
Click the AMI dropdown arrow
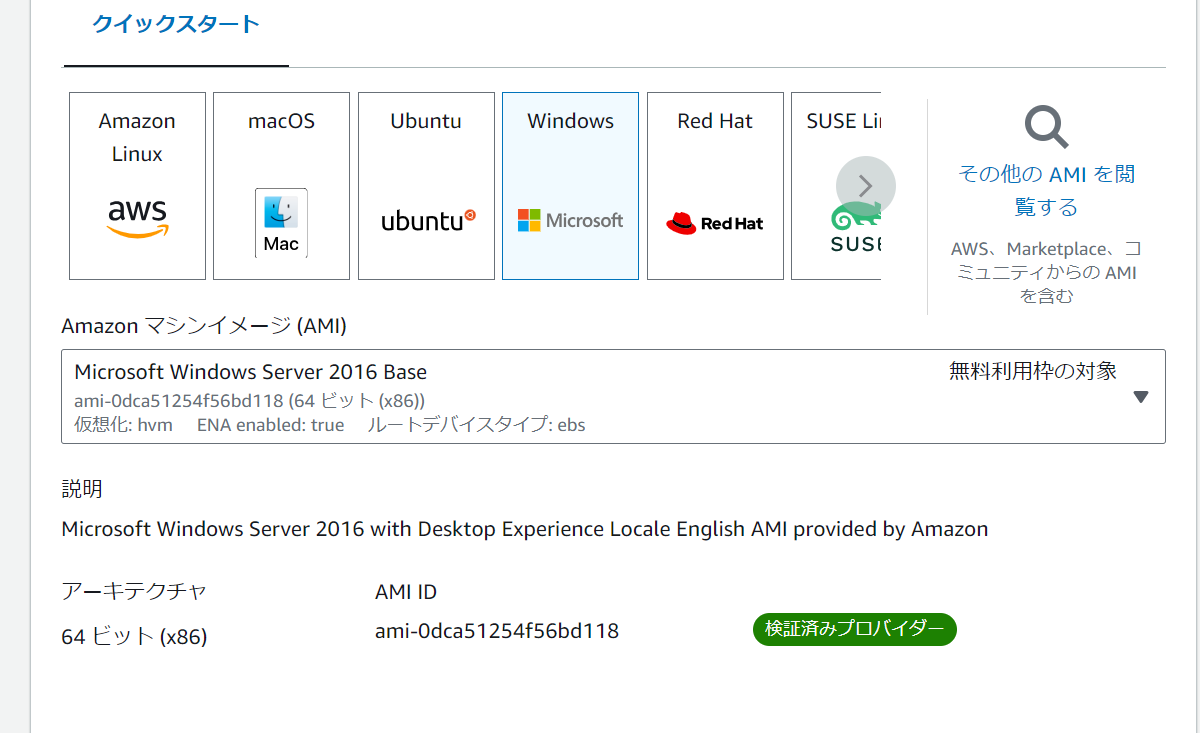coord(1141,397)
